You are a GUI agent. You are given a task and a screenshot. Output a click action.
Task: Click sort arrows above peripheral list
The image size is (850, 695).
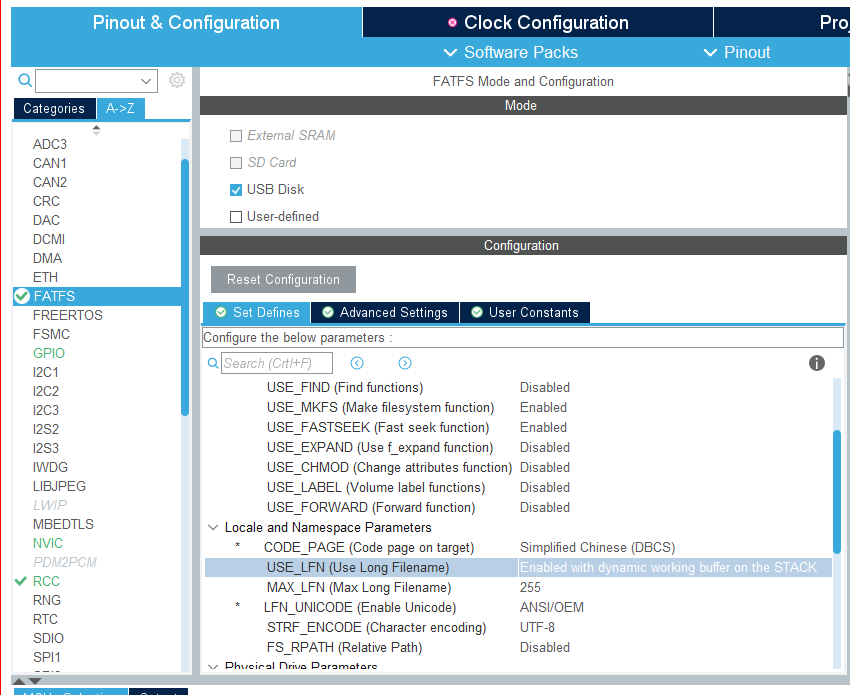tap(96, 130)
